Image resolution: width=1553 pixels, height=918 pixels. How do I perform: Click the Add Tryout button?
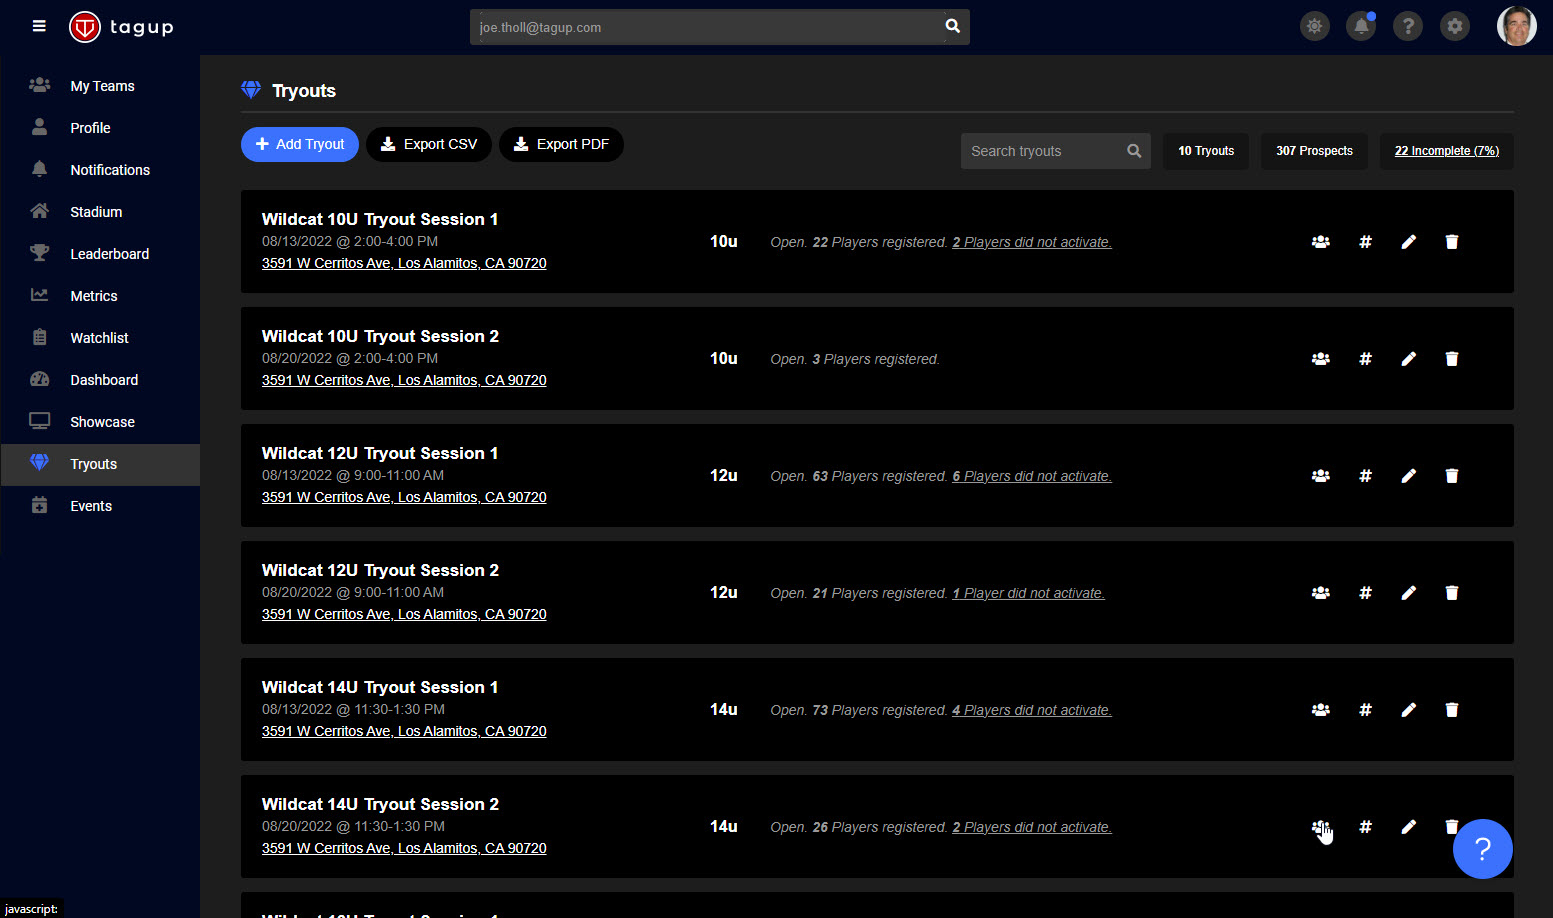[299, 144]
